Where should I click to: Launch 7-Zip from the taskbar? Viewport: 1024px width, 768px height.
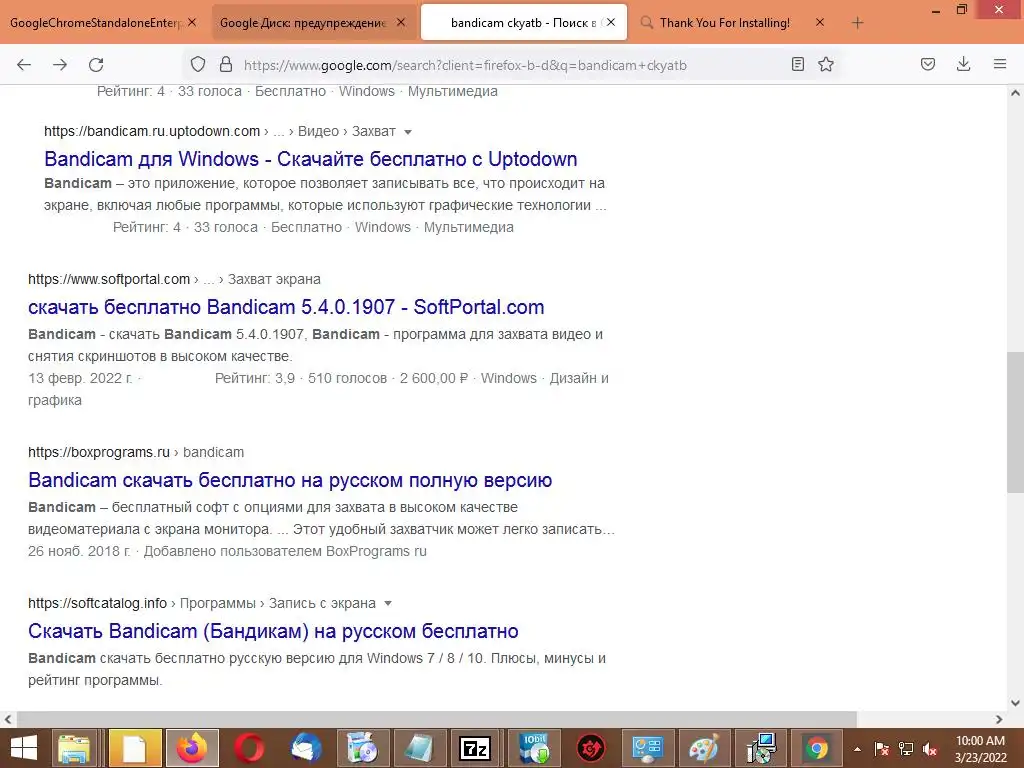click(475, 748)
